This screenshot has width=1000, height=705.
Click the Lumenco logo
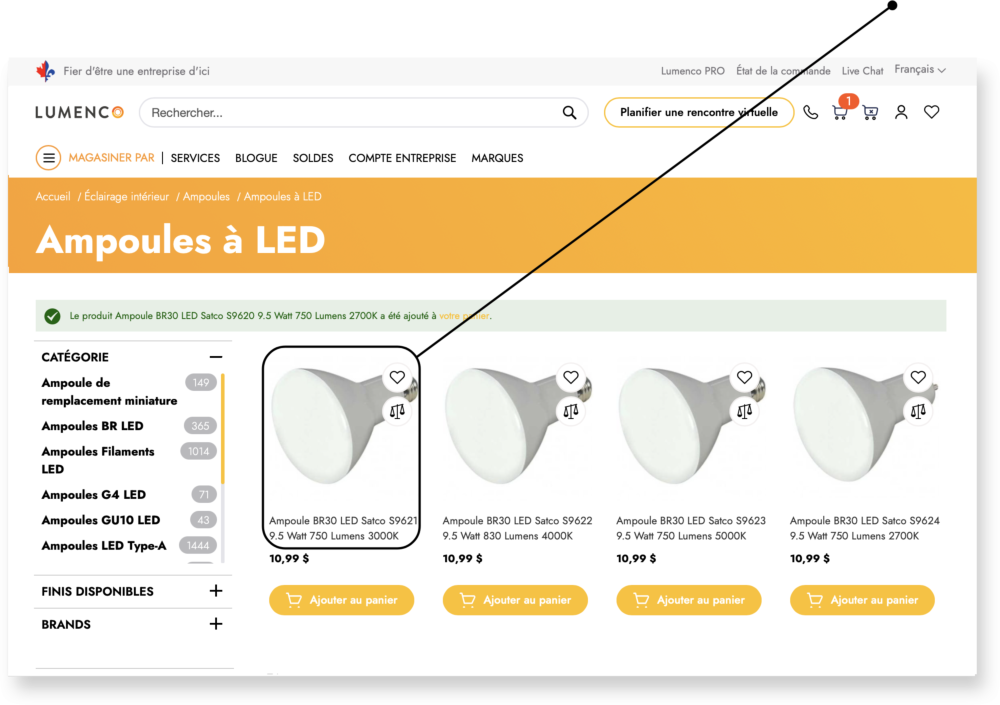(79, 113)
